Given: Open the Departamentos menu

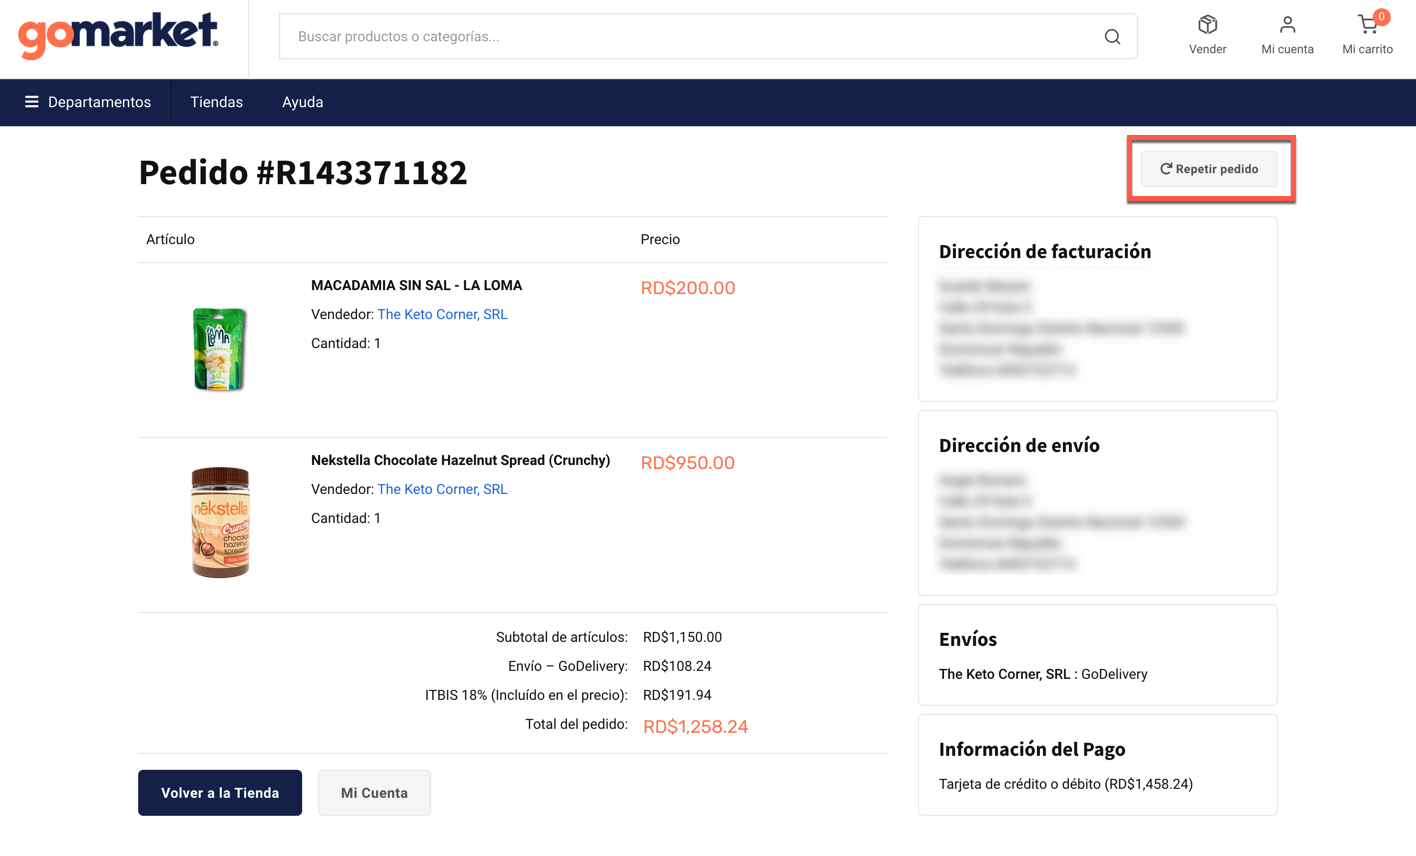Looking at the screenshot, I should (x=88, y=102).
